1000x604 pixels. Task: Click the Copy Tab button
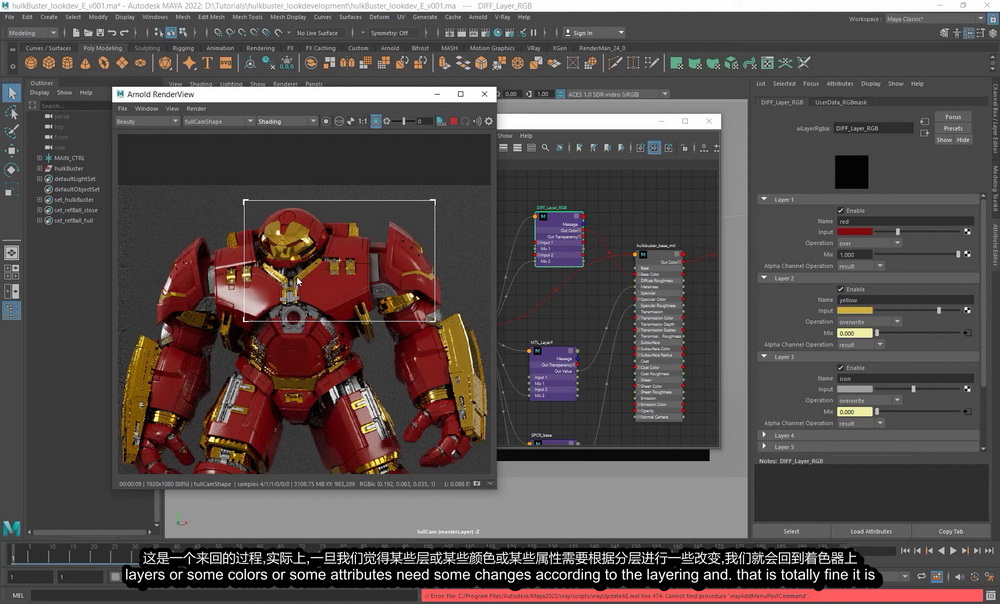(950, 531)
